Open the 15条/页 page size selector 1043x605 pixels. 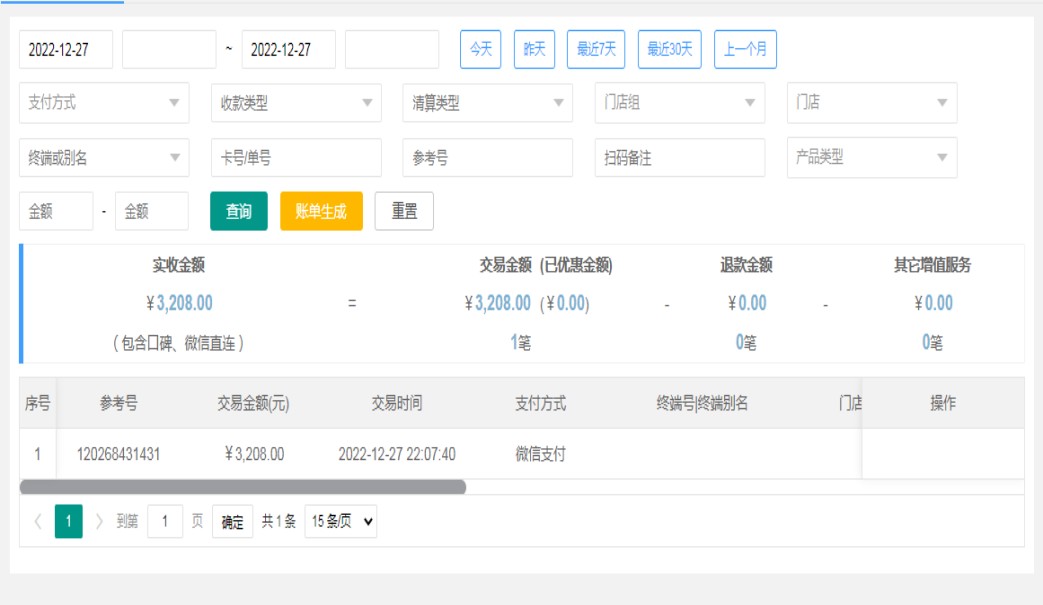click(x=340, y=521)
